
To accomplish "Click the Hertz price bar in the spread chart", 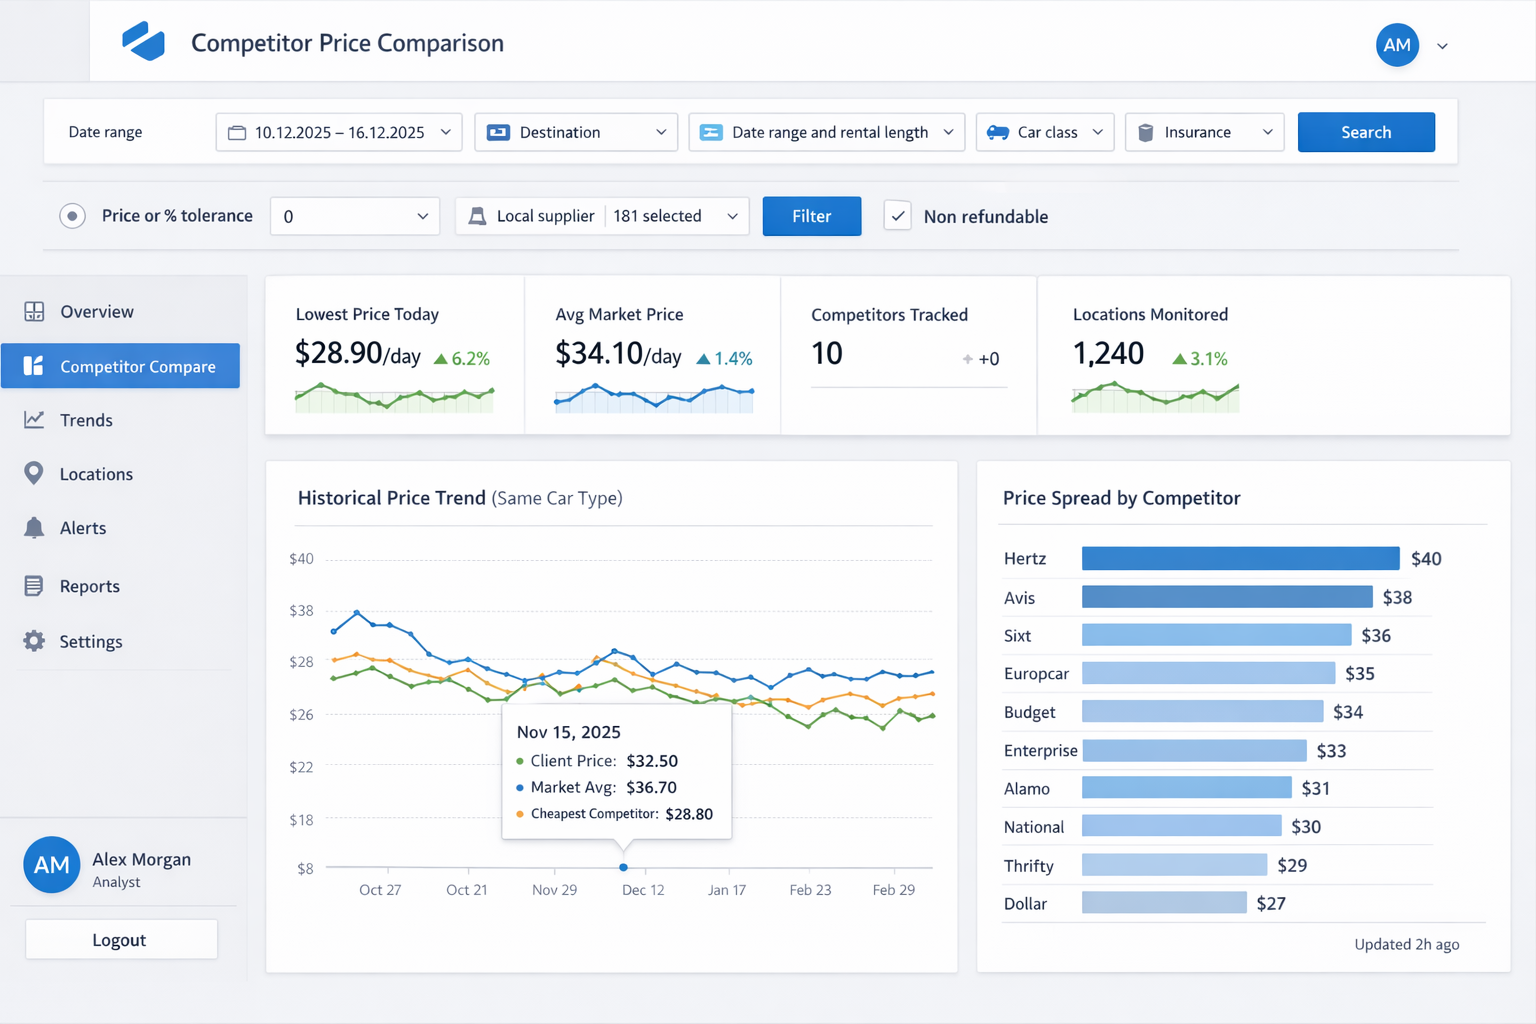I will point(1240,558).
